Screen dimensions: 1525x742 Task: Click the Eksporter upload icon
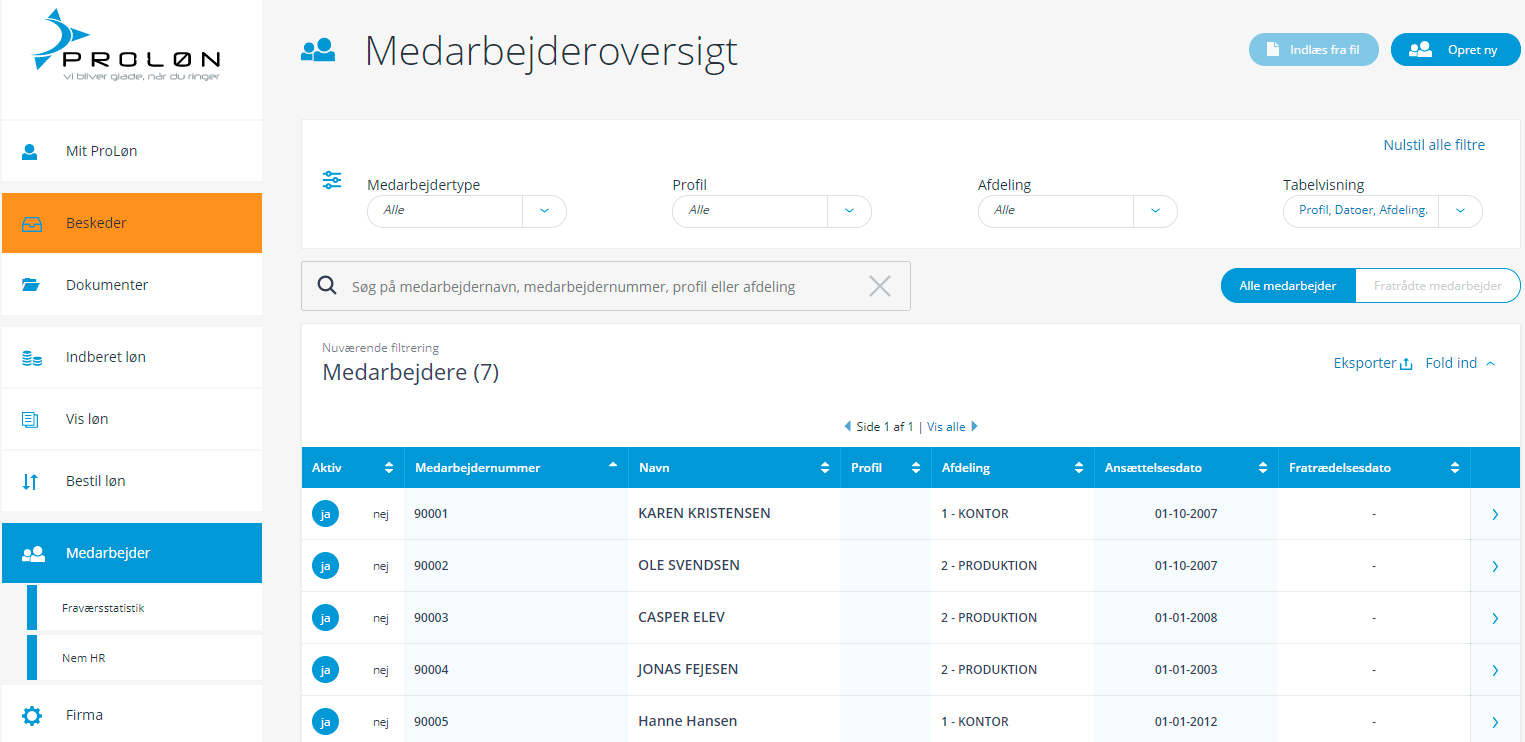click(x=1405, y=364)
